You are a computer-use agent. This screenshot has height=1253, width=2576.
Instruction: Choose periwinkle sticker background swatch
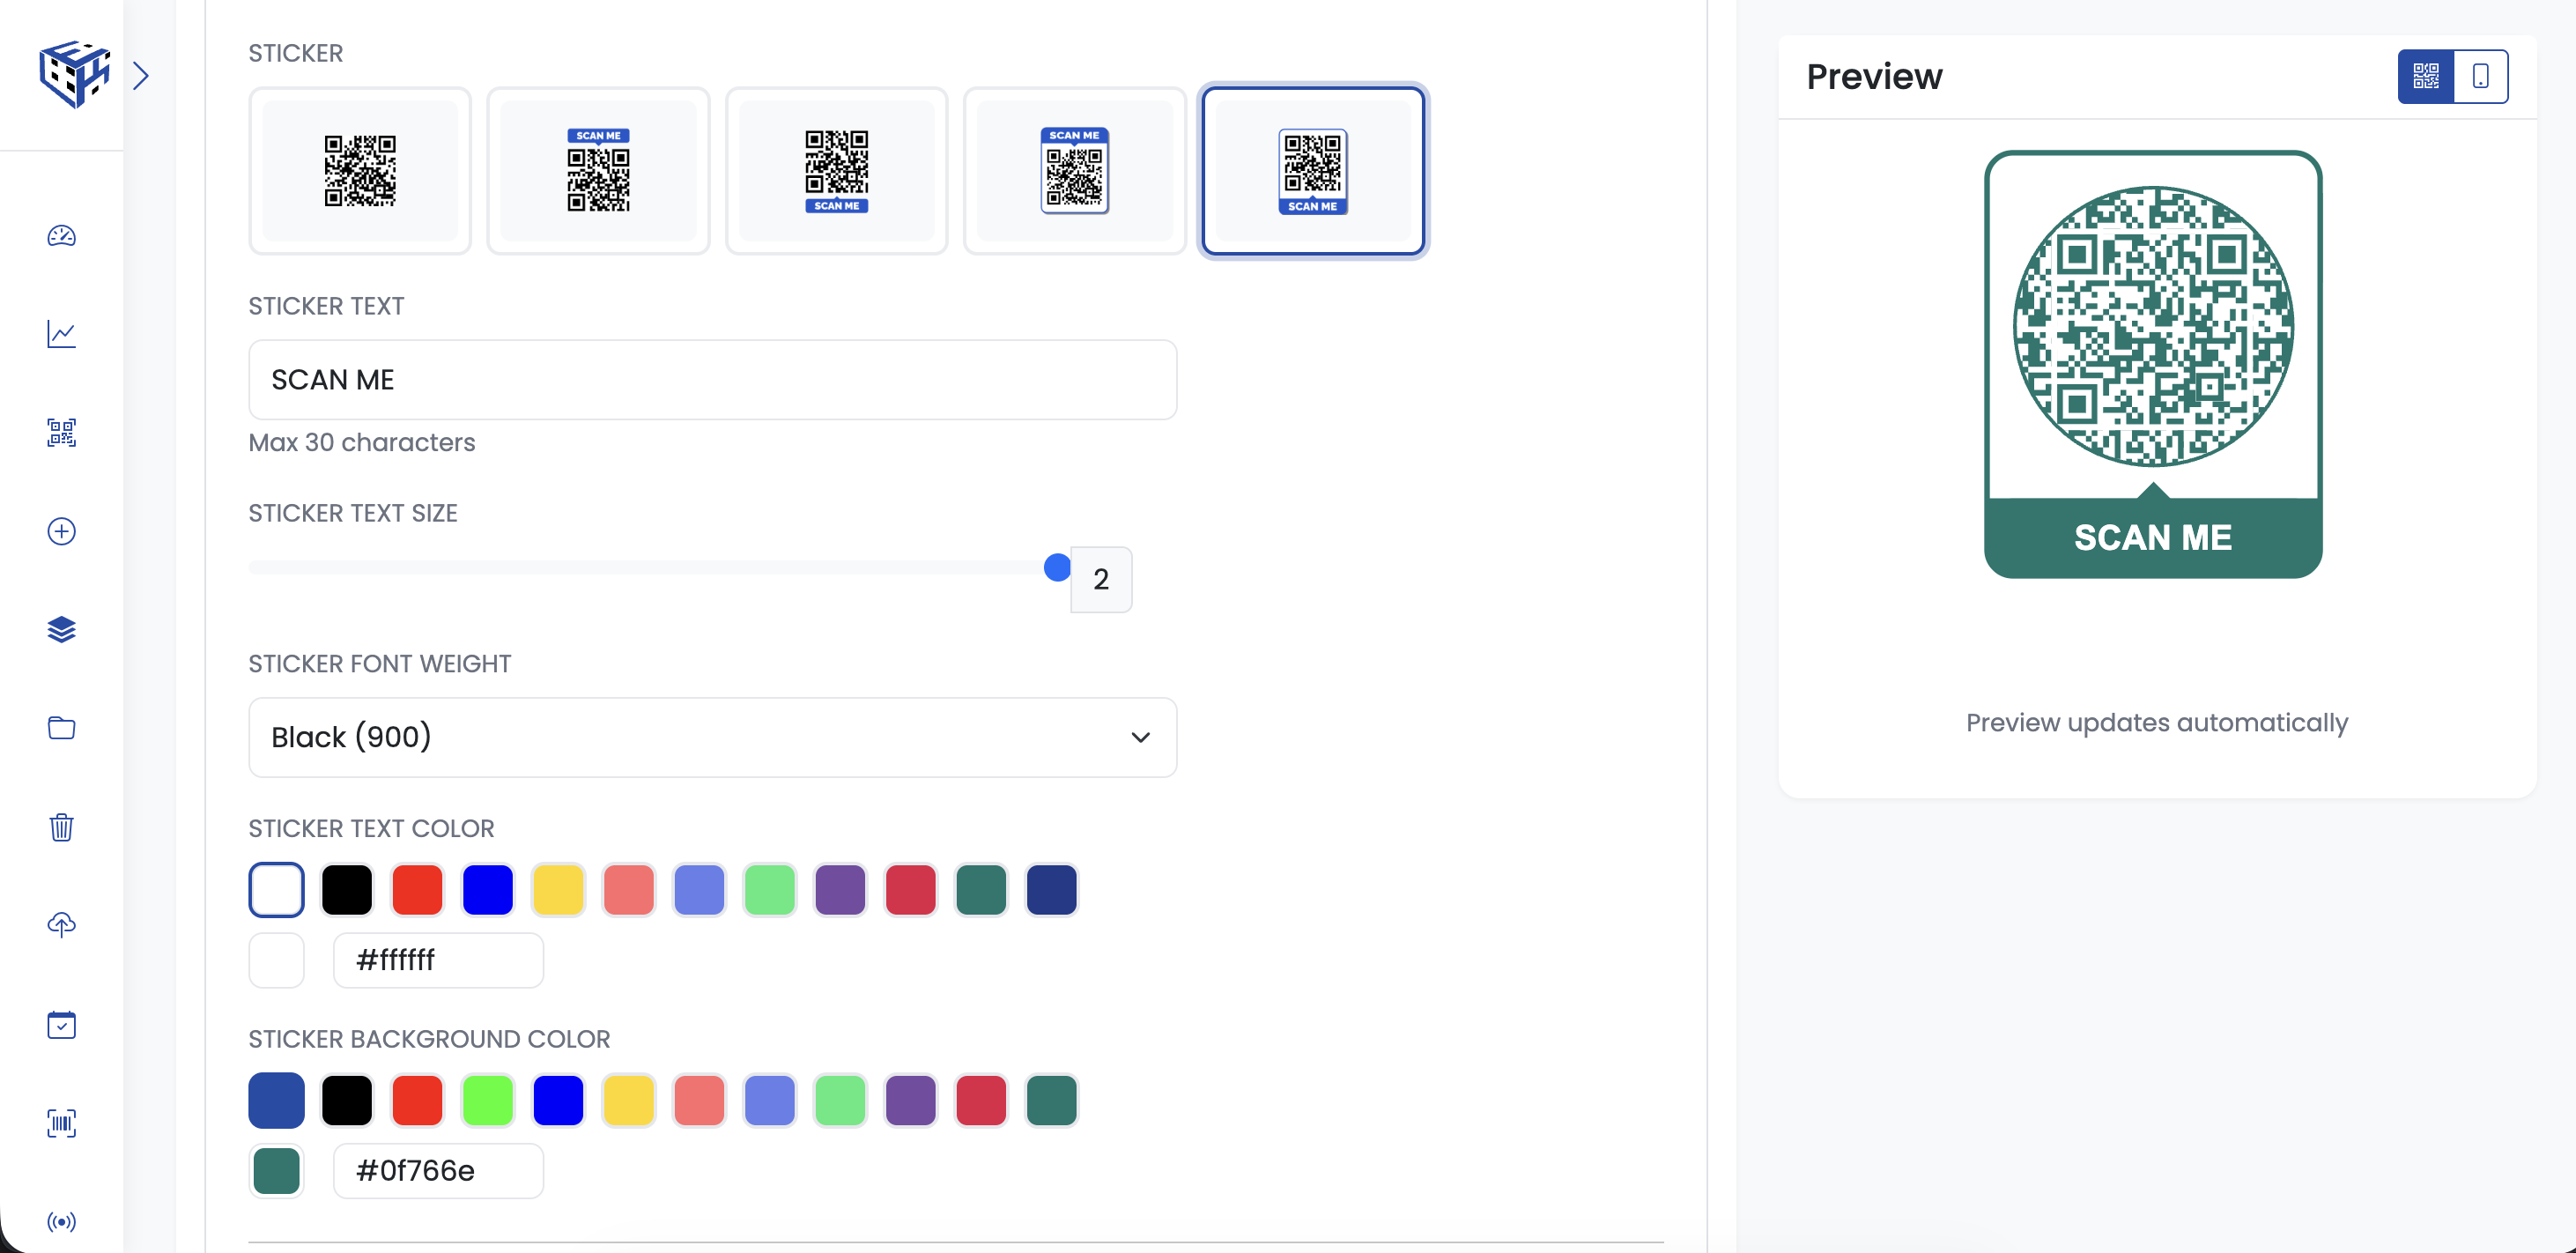pos(770,1101)
